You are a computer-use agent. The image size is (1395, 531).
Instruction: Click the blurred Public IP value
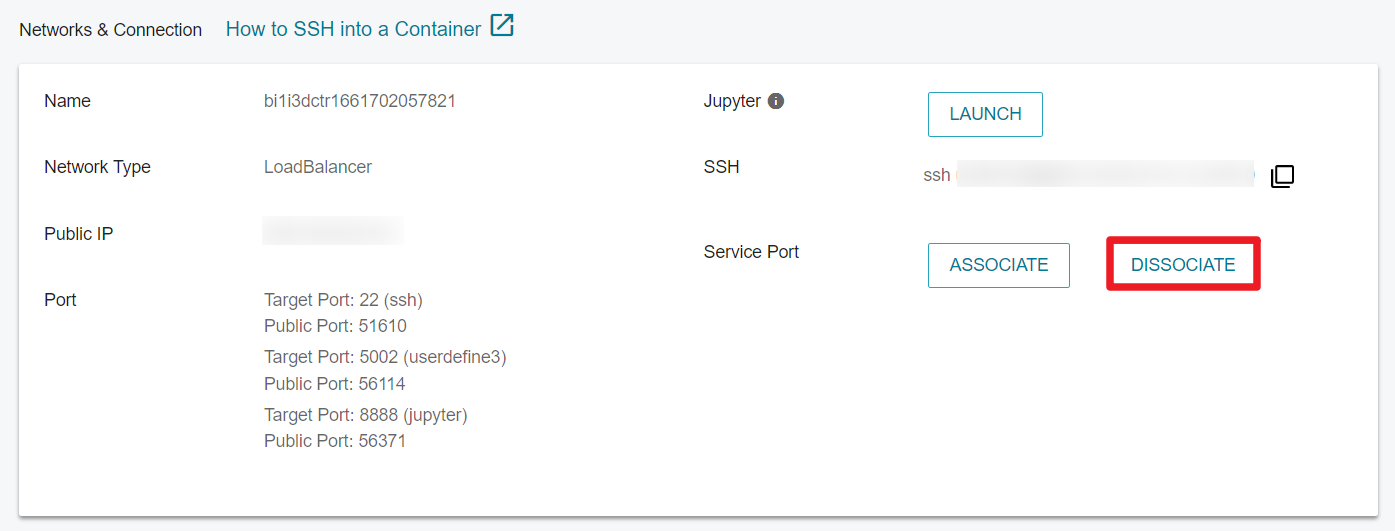pyautogui.click(x=333, y=231)
